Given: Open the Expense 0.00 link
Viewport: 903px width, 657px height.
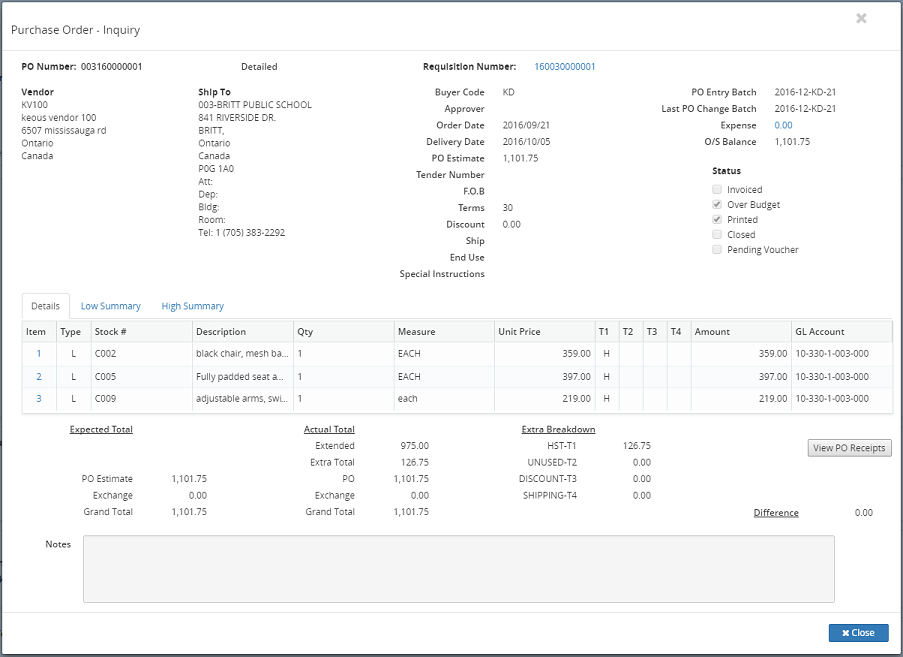Looking at the screenshot, I should coord(783,126).
